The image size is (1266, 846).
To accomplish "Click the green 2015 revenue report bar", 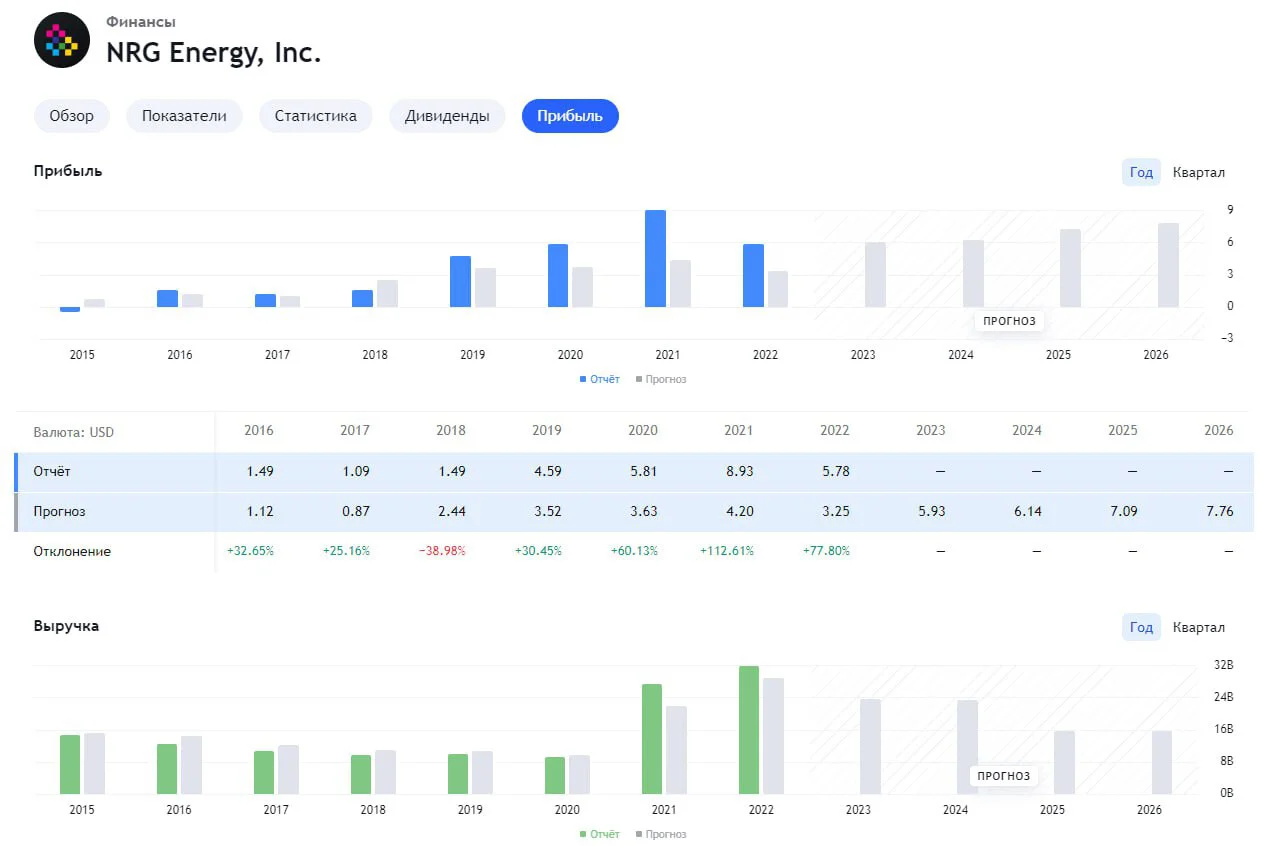I will point(70,765).
